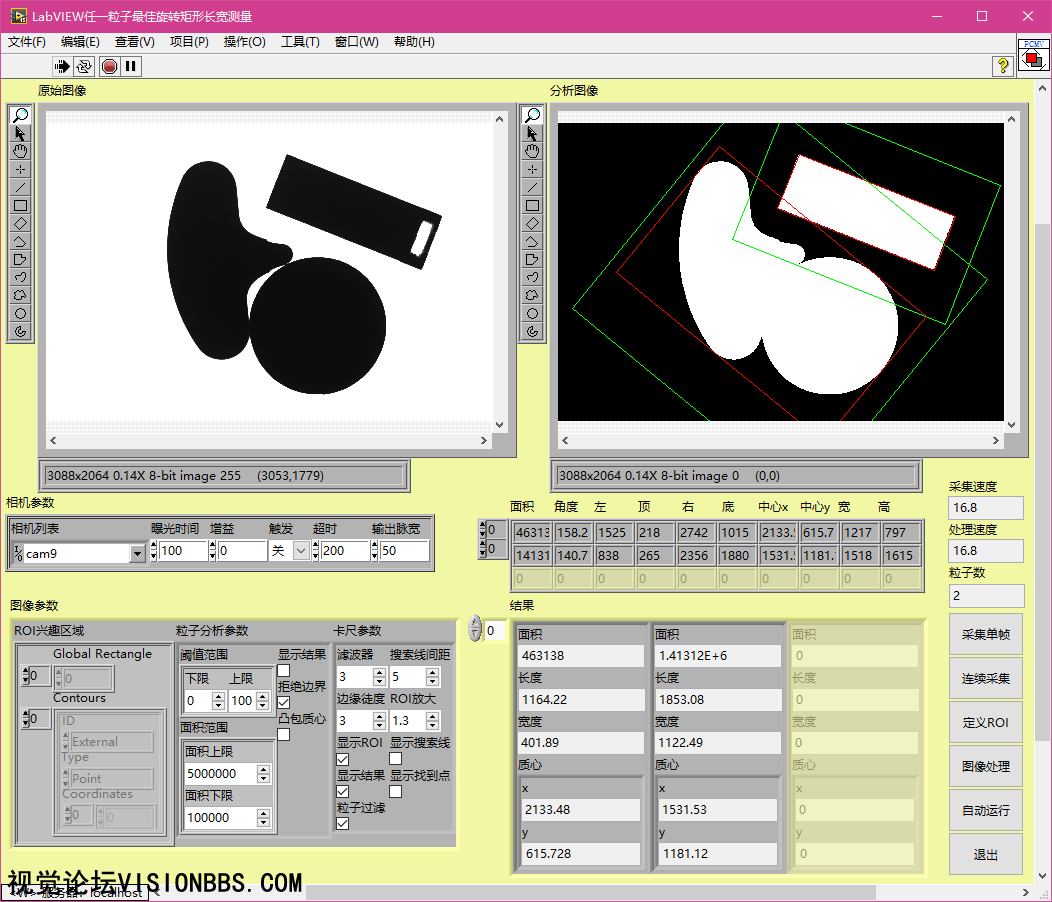
Task: Open context help with the question mark icon
Action: tap(1002, 66)
